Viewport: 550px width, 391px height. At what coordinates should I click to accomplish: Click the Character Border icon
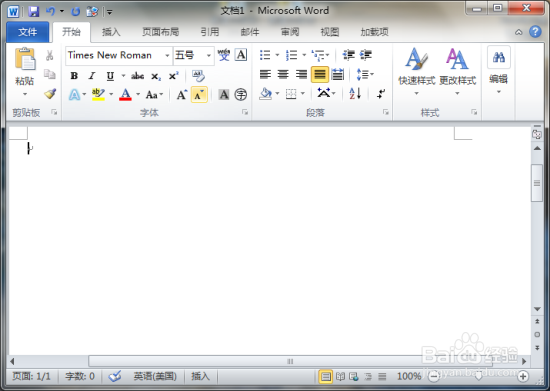241,55
